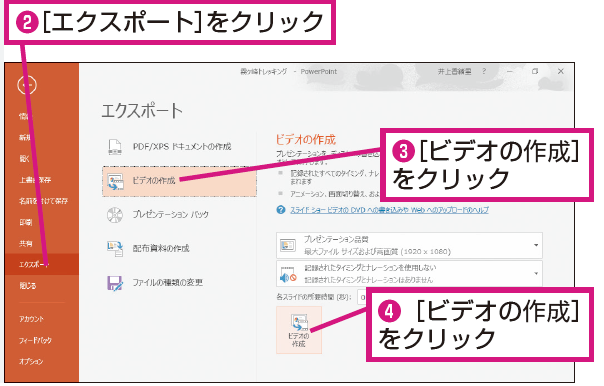Open the 印刷 sidebar item
Viewport: 604px width, 386px height.
click(26, 222)
